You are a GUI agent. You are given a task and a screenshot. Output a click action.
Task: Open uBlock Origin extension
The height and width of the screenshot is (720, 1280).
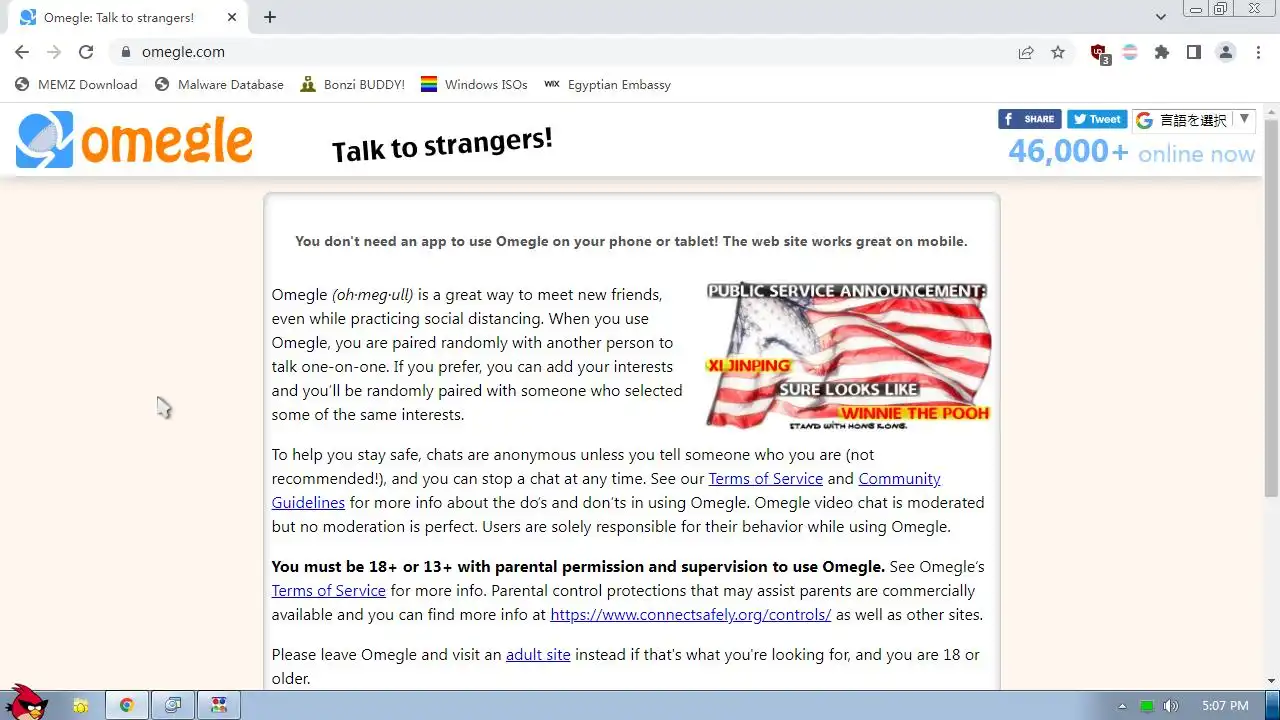[x=1099, y=53]
